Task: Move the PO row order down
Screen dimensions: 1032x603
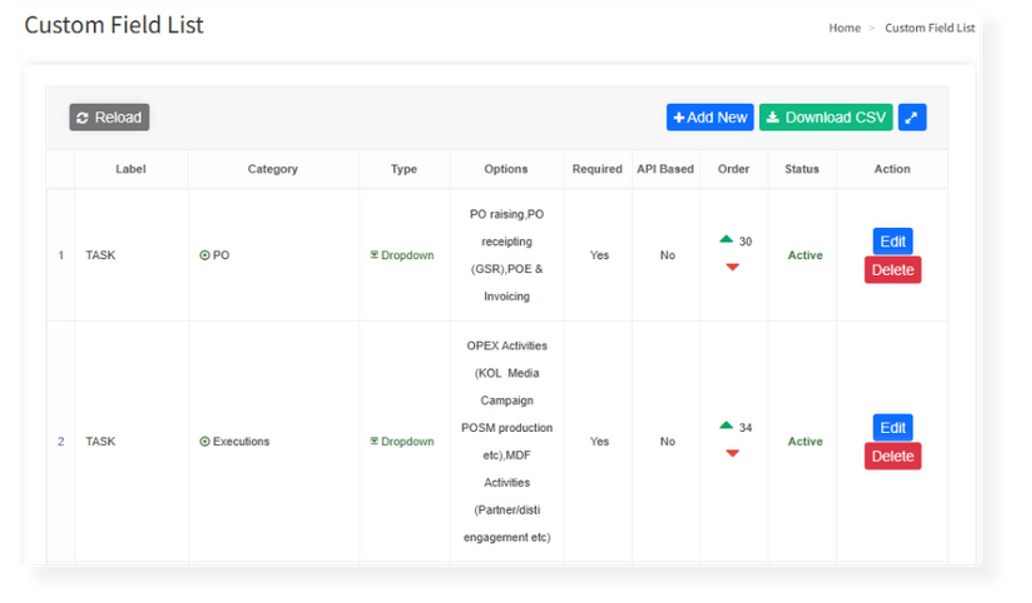Action: point(733,267)
